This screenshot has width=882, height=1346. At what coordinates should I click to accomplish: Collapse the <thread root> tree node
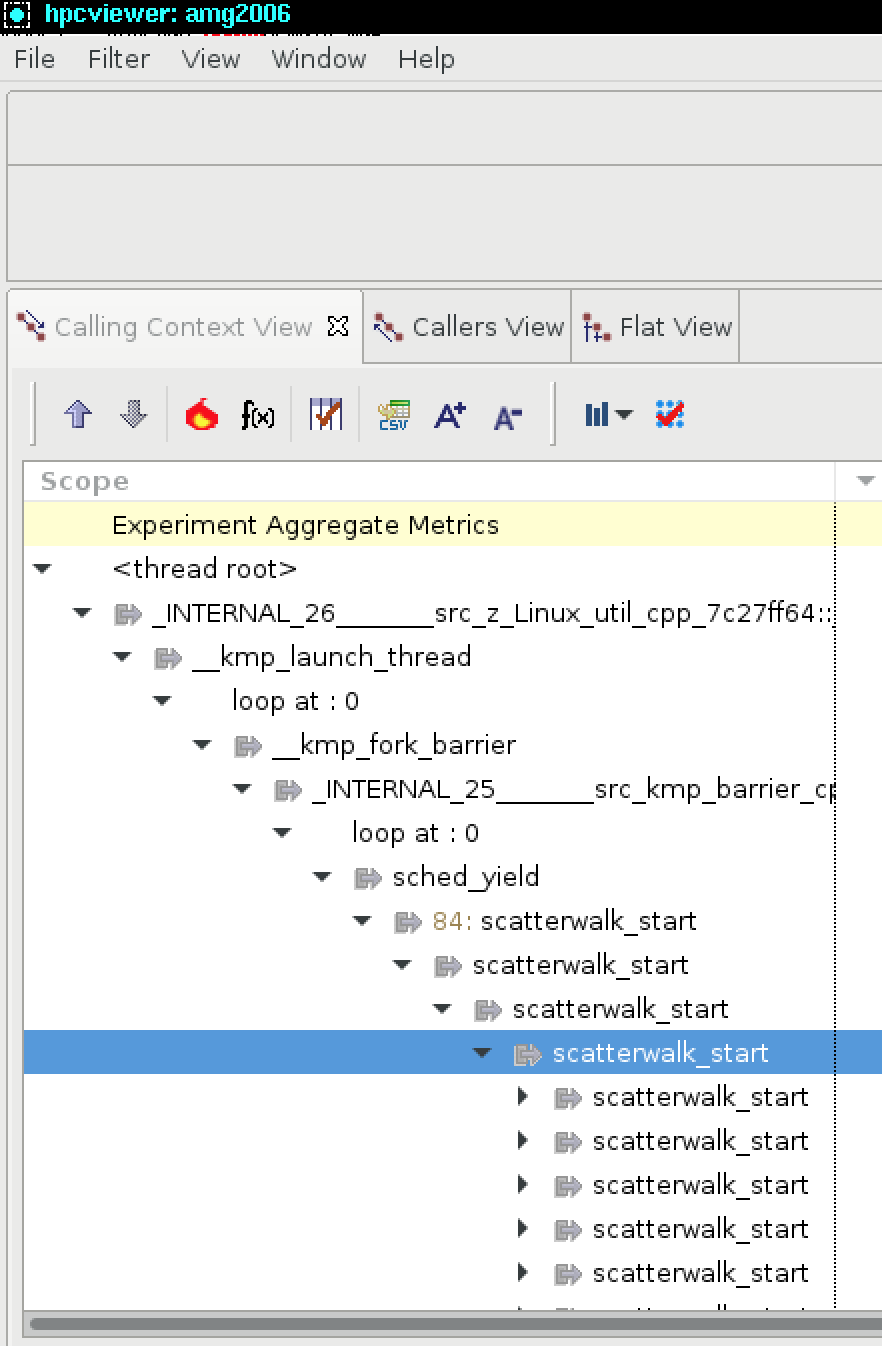(x=42, y=568)
